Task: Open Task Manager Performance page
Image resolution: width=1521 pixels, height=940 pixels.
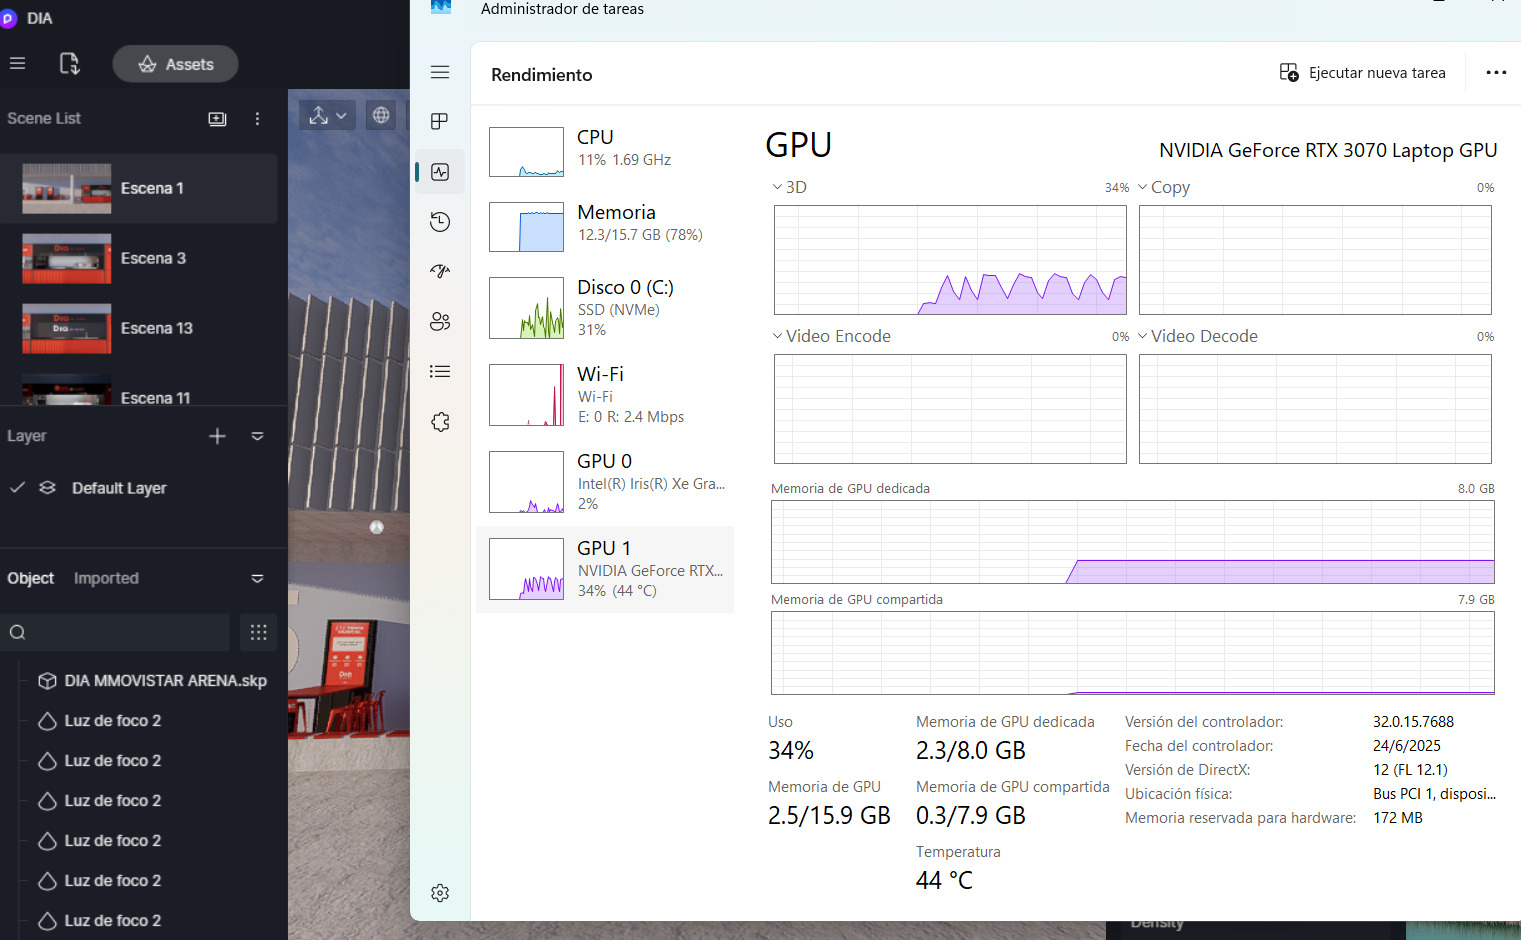Action: (440, 172)
